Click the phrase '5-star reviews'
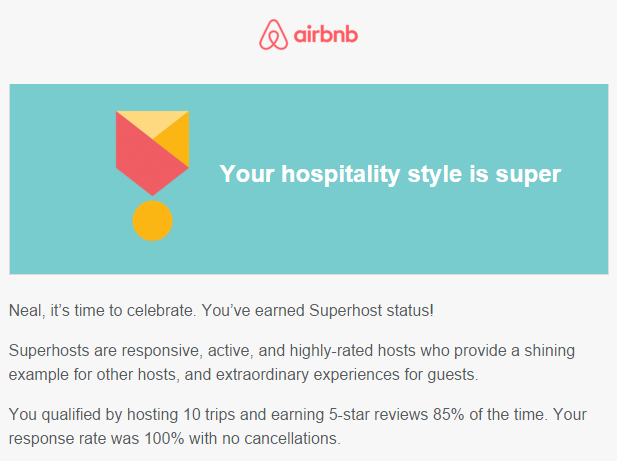617x461 pixels. click(x=378, y=415)
